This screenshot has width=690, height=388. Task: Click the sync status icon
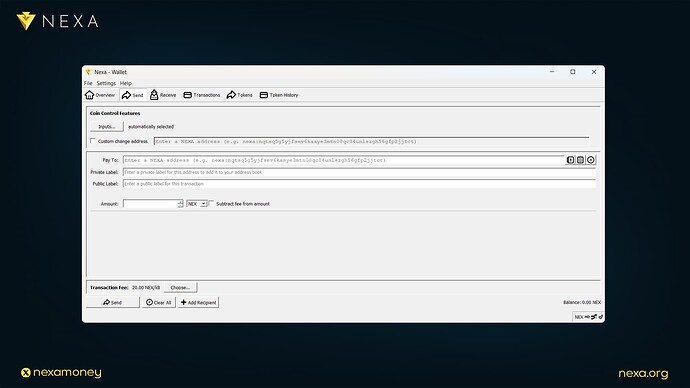coord(601,317)
